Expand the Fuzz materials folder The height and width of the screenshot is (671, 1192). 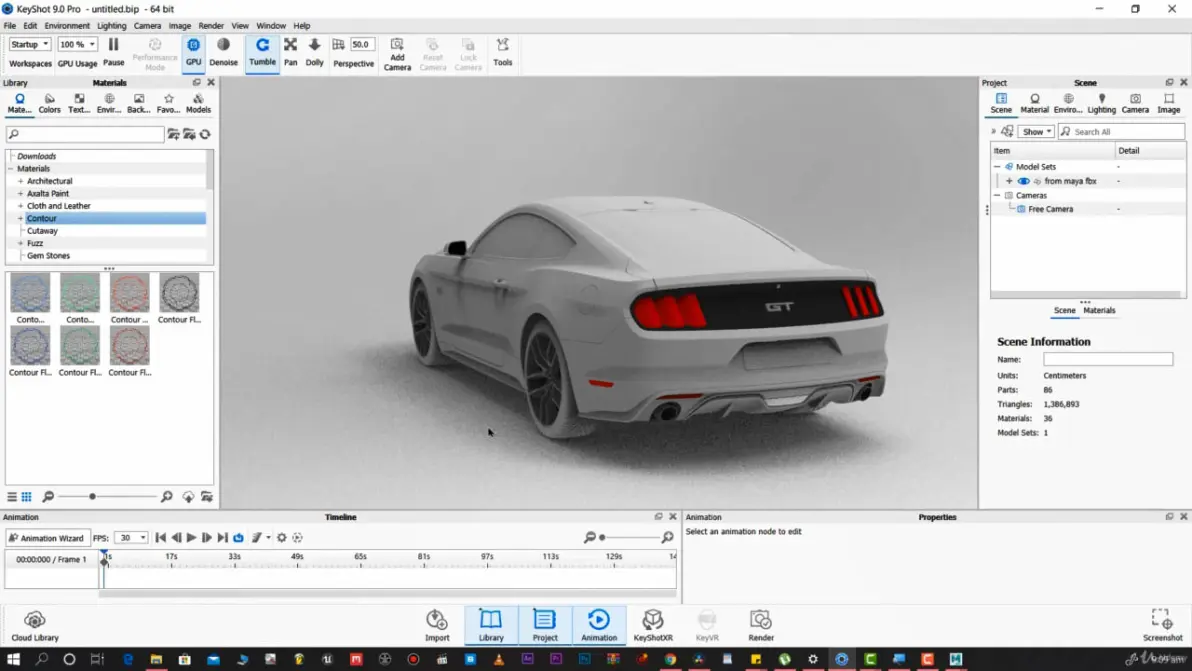coord(21,243)
